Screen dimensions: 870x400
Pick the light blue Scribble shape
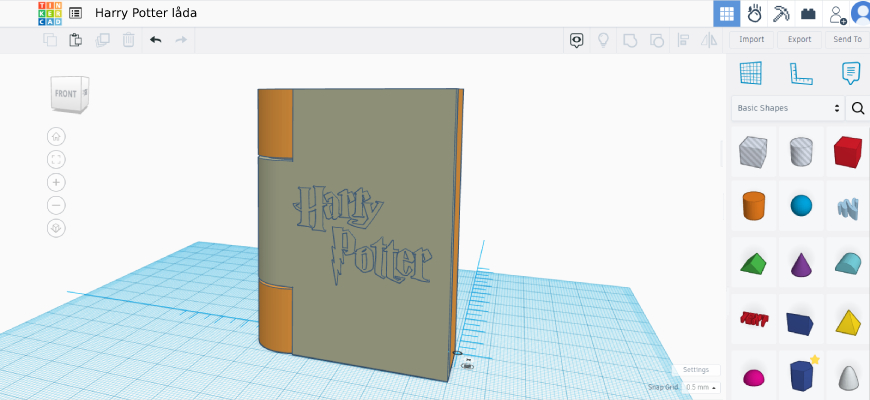point(848,207)
